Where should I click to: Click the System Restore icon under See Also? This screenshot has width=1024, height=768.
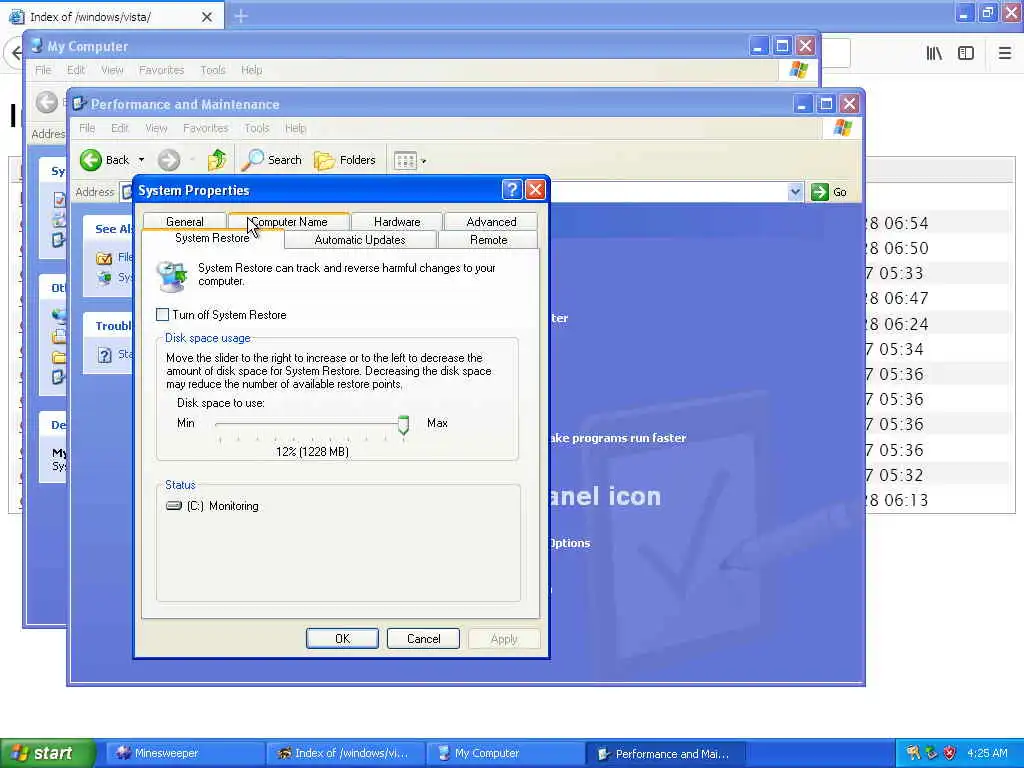click(104, 278)
